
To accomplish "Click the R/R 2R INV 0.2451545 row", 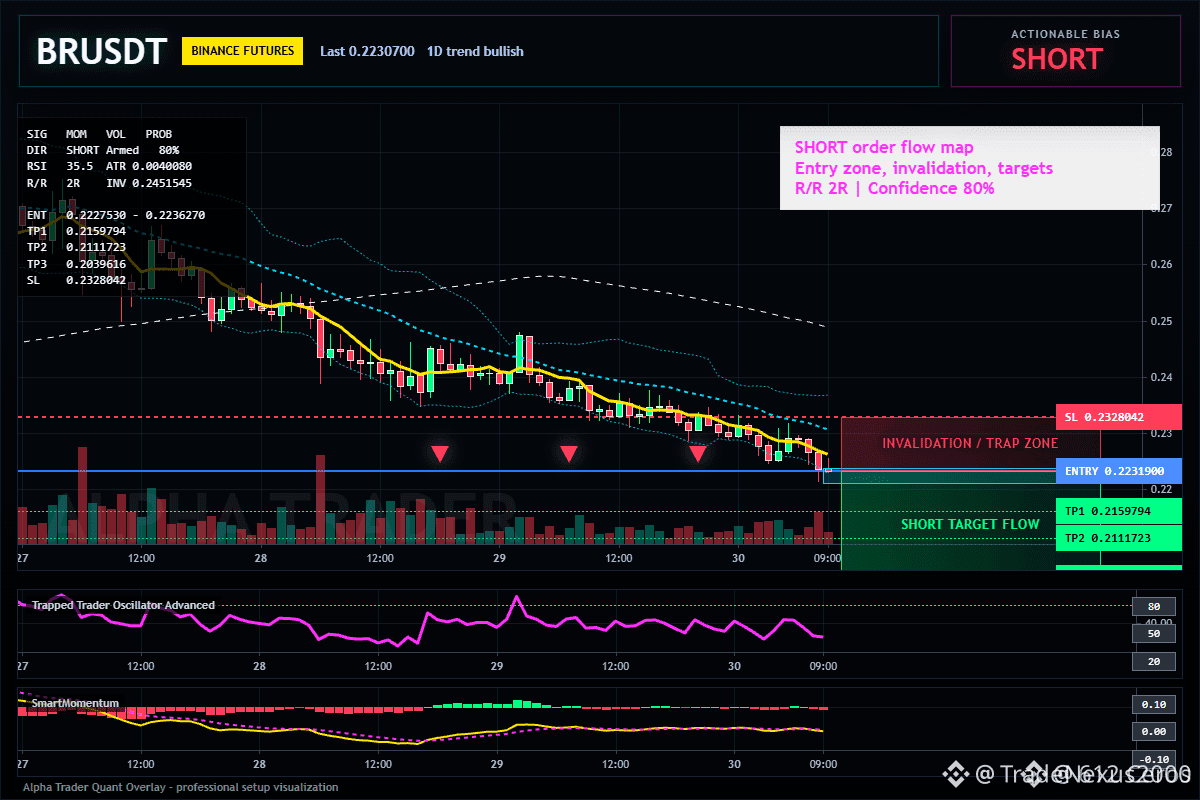I will pos(109,183).
